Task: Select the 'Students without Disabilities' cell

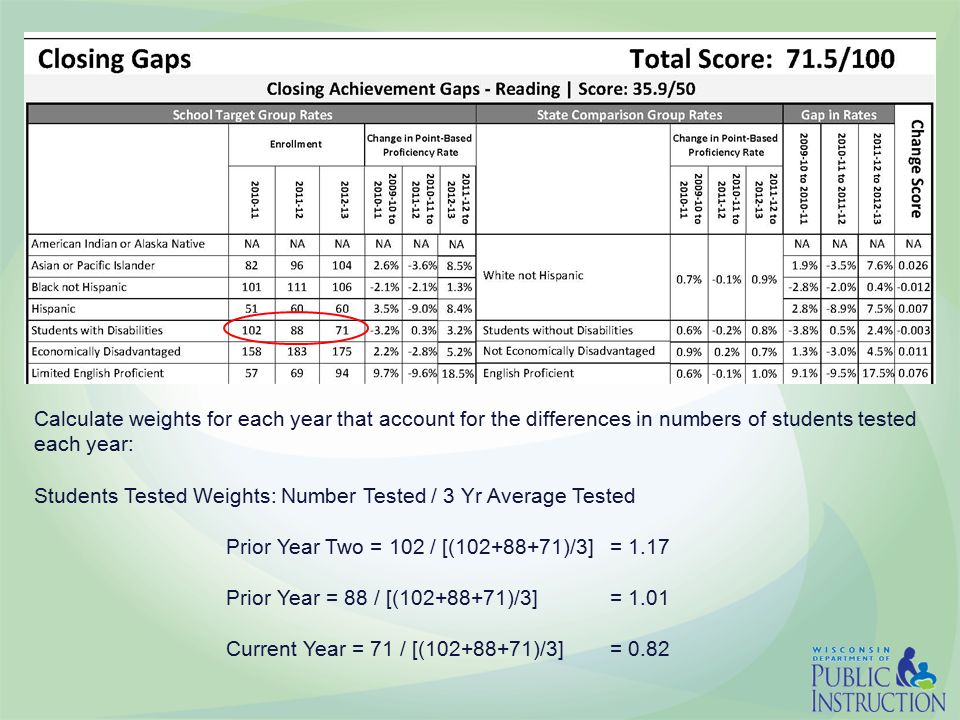Action: pyautogui.click(x=558, y=331)
